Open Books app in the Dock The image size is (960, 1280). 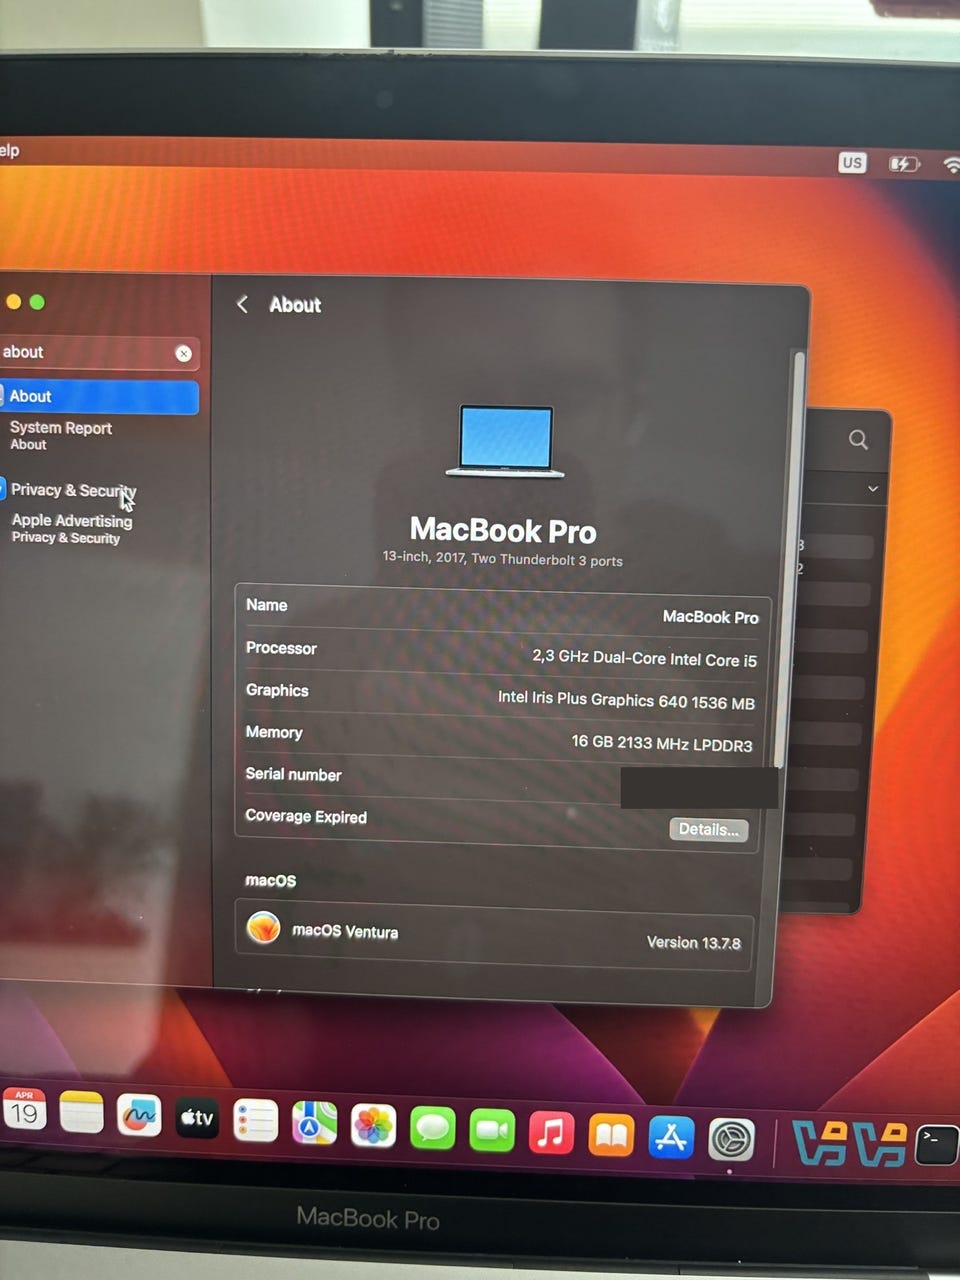[x=611, y=1135]
